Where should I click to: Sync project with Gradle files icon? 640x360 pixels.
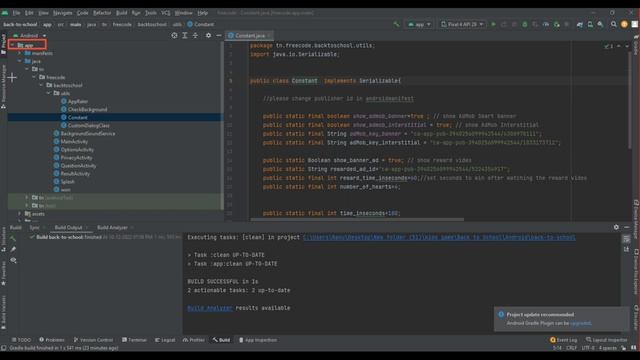pyautogui.click(x=580, y=24)
